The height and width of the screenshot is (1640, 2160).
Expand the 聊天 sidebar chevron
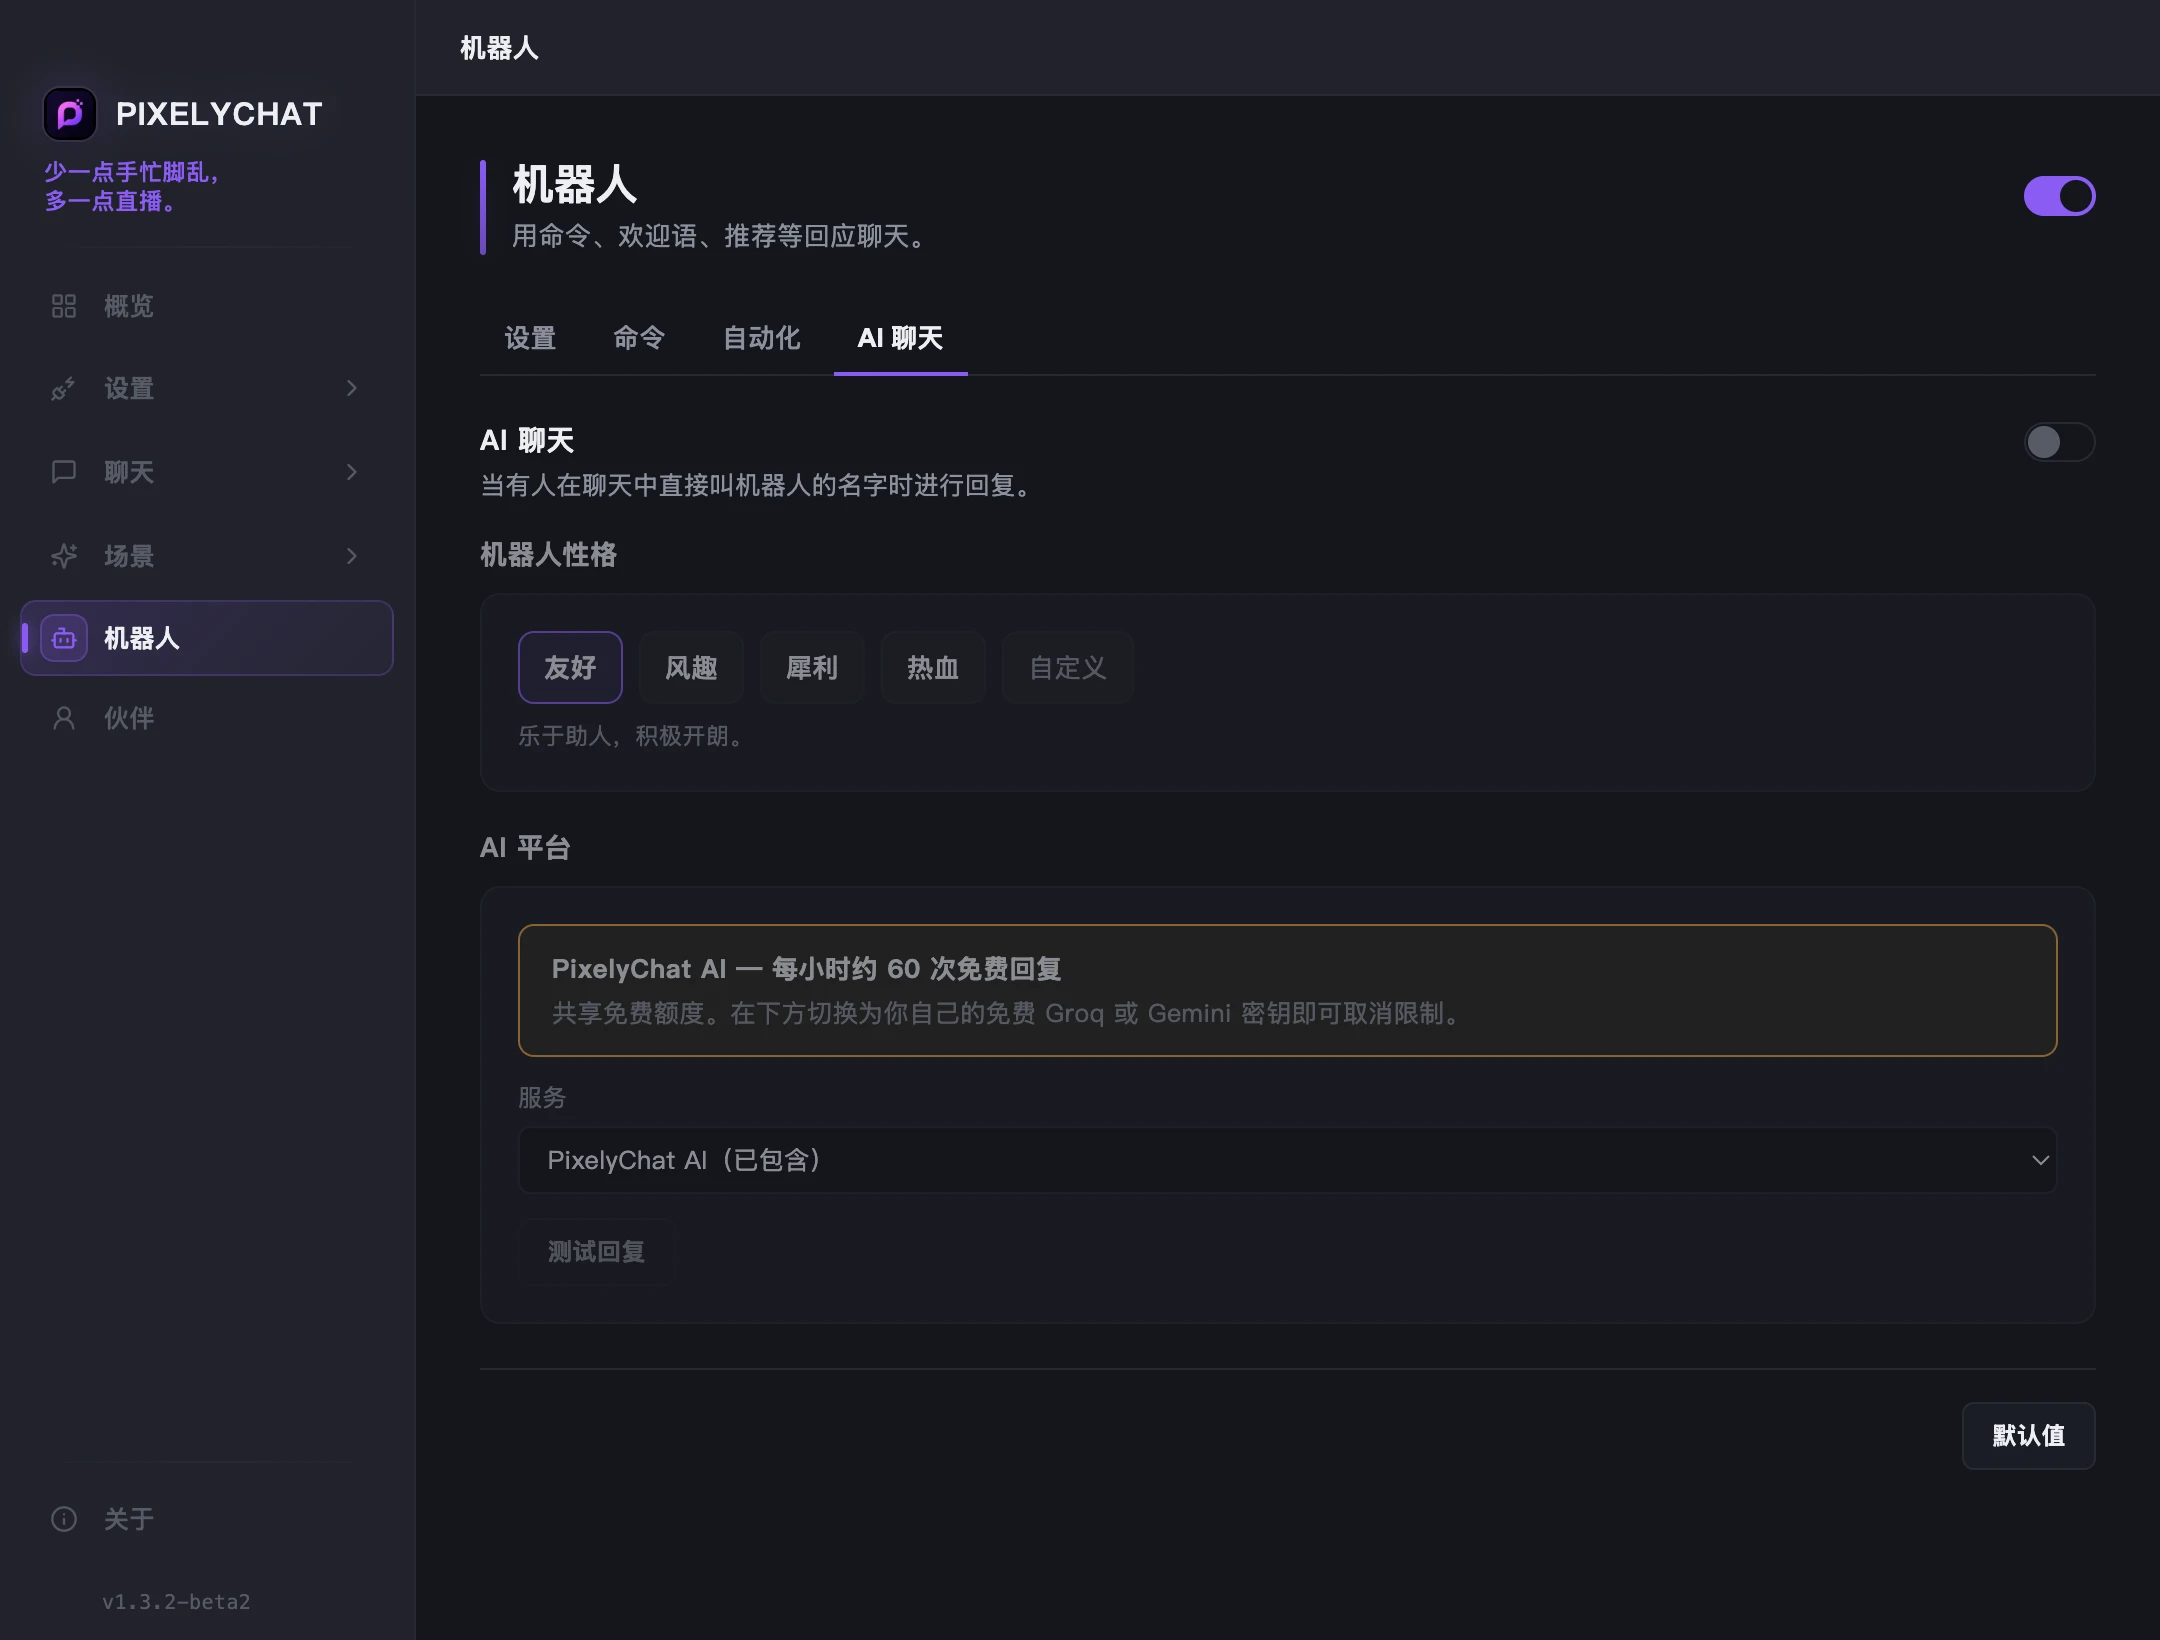[x=352, y=472]
